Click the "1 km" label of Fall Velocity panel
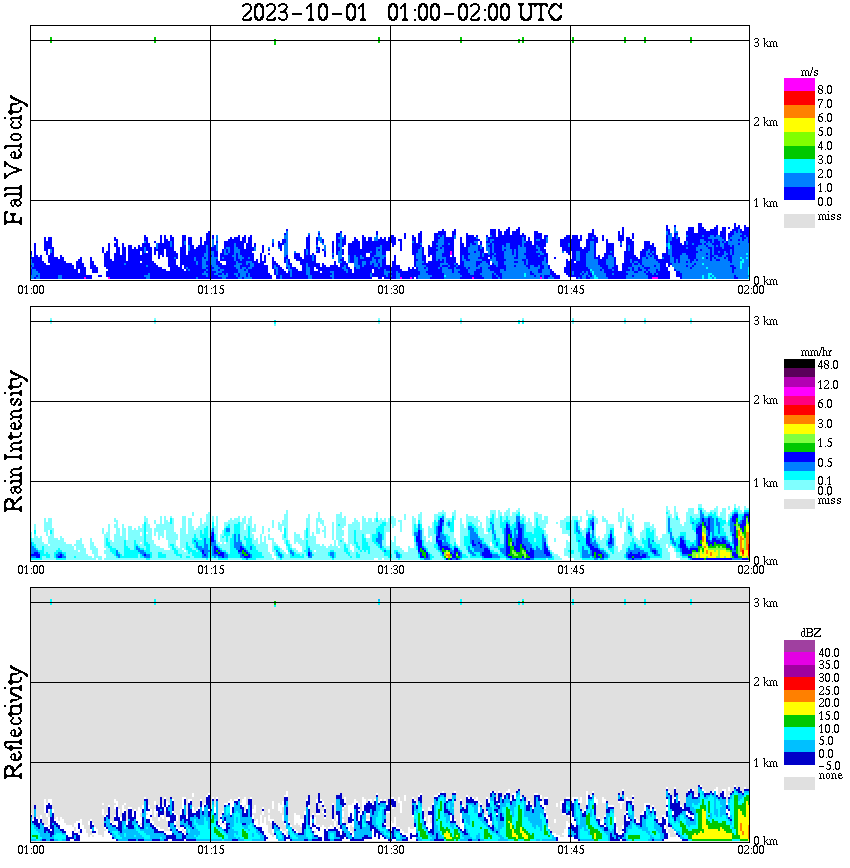Screen dimensions: 850x868 [766, 203]
